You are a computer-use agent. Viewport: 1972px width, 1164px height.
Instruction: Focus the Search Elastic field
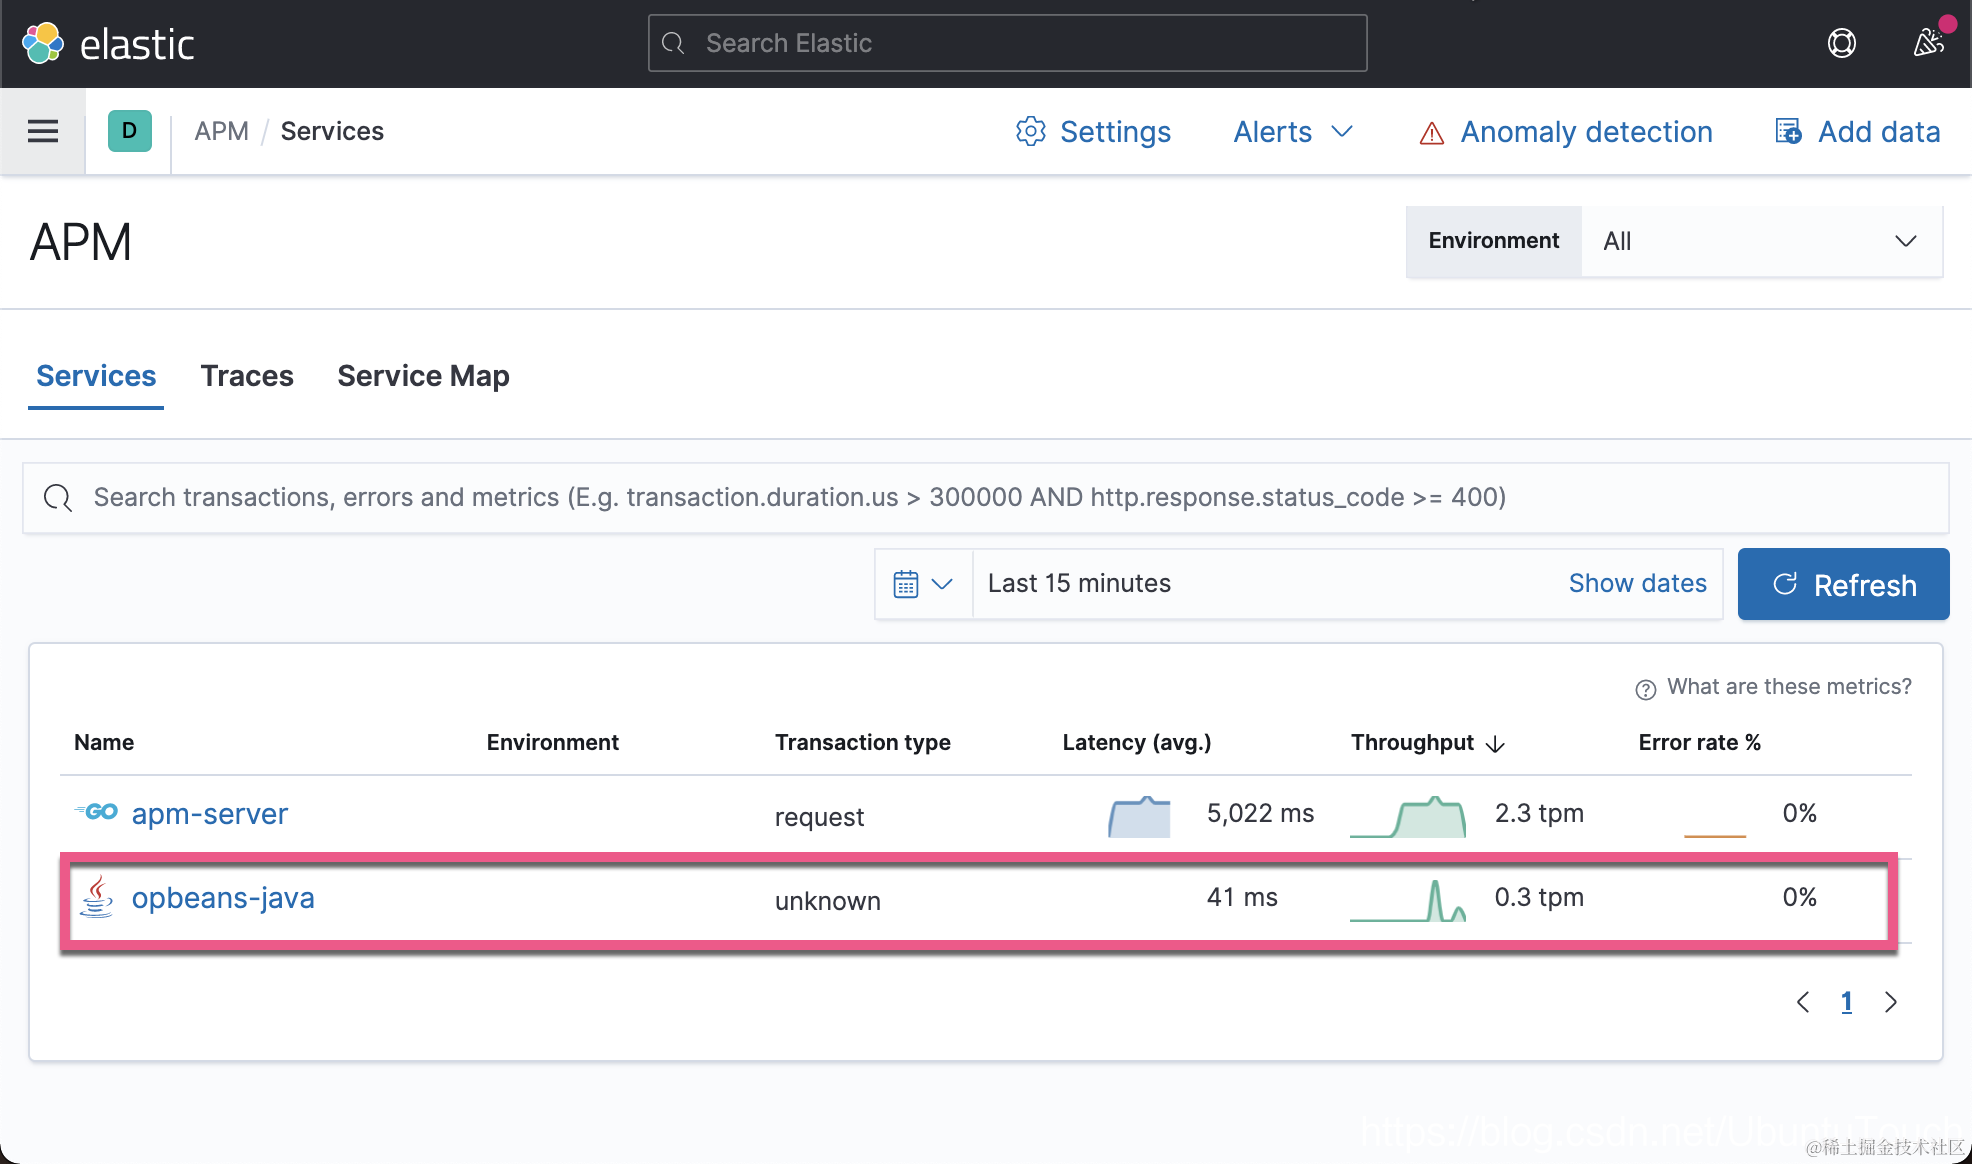(x=1007, y=43)
